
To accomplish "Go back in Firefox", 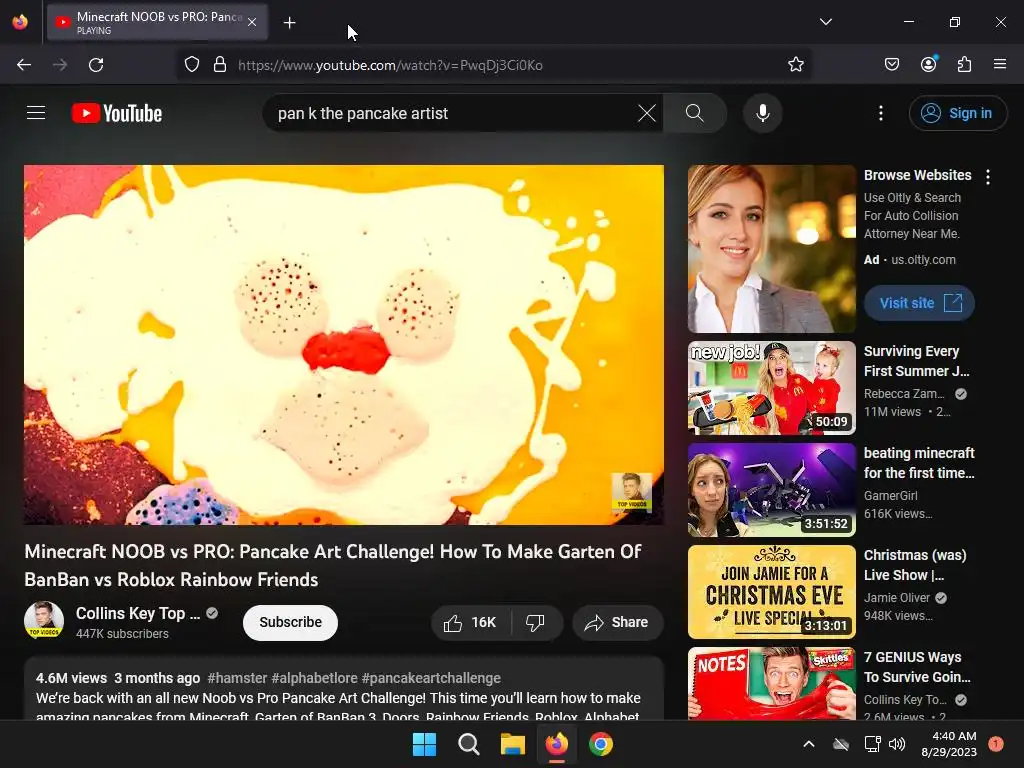I will (x=24, y=65).
